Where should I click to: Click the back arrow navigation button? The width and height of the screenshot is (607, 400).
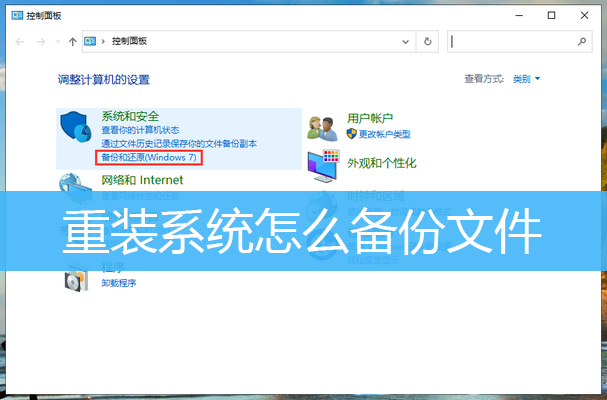pos(19,41)
